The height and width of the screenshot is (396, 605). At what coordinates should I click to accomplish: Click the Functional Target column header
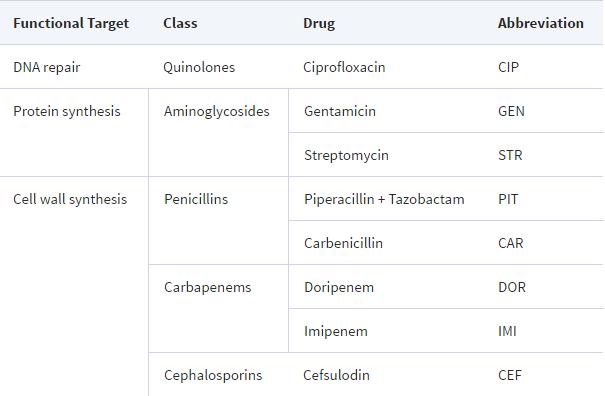pos(71,23)
